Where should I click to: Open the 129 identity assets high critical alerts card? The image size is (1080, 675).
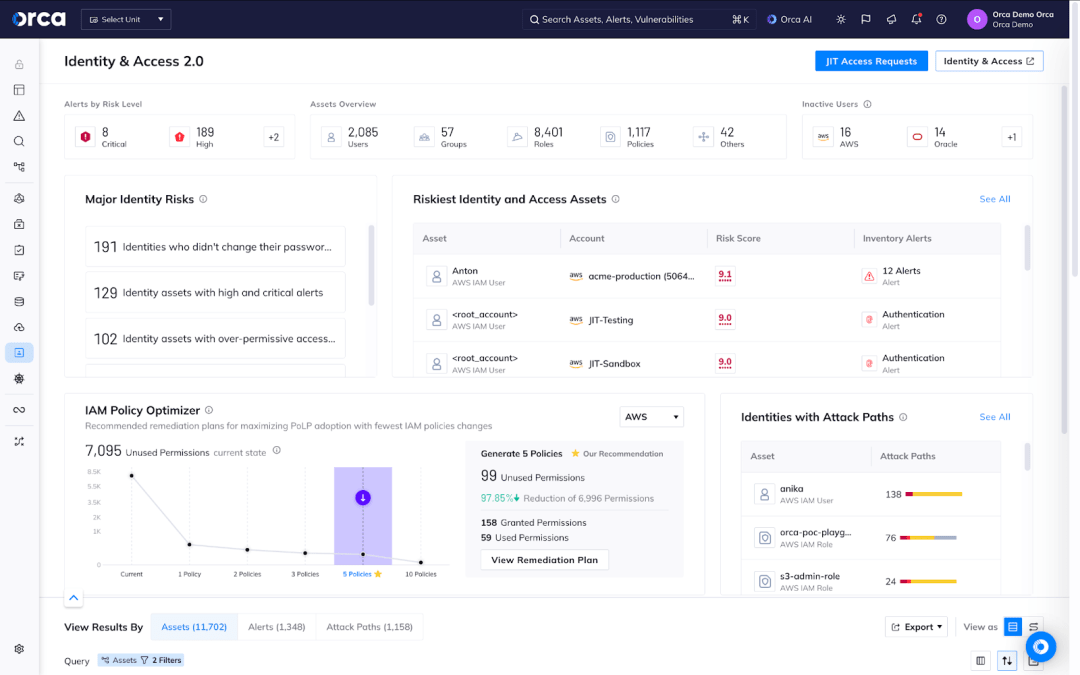click(x=215, y=293)
